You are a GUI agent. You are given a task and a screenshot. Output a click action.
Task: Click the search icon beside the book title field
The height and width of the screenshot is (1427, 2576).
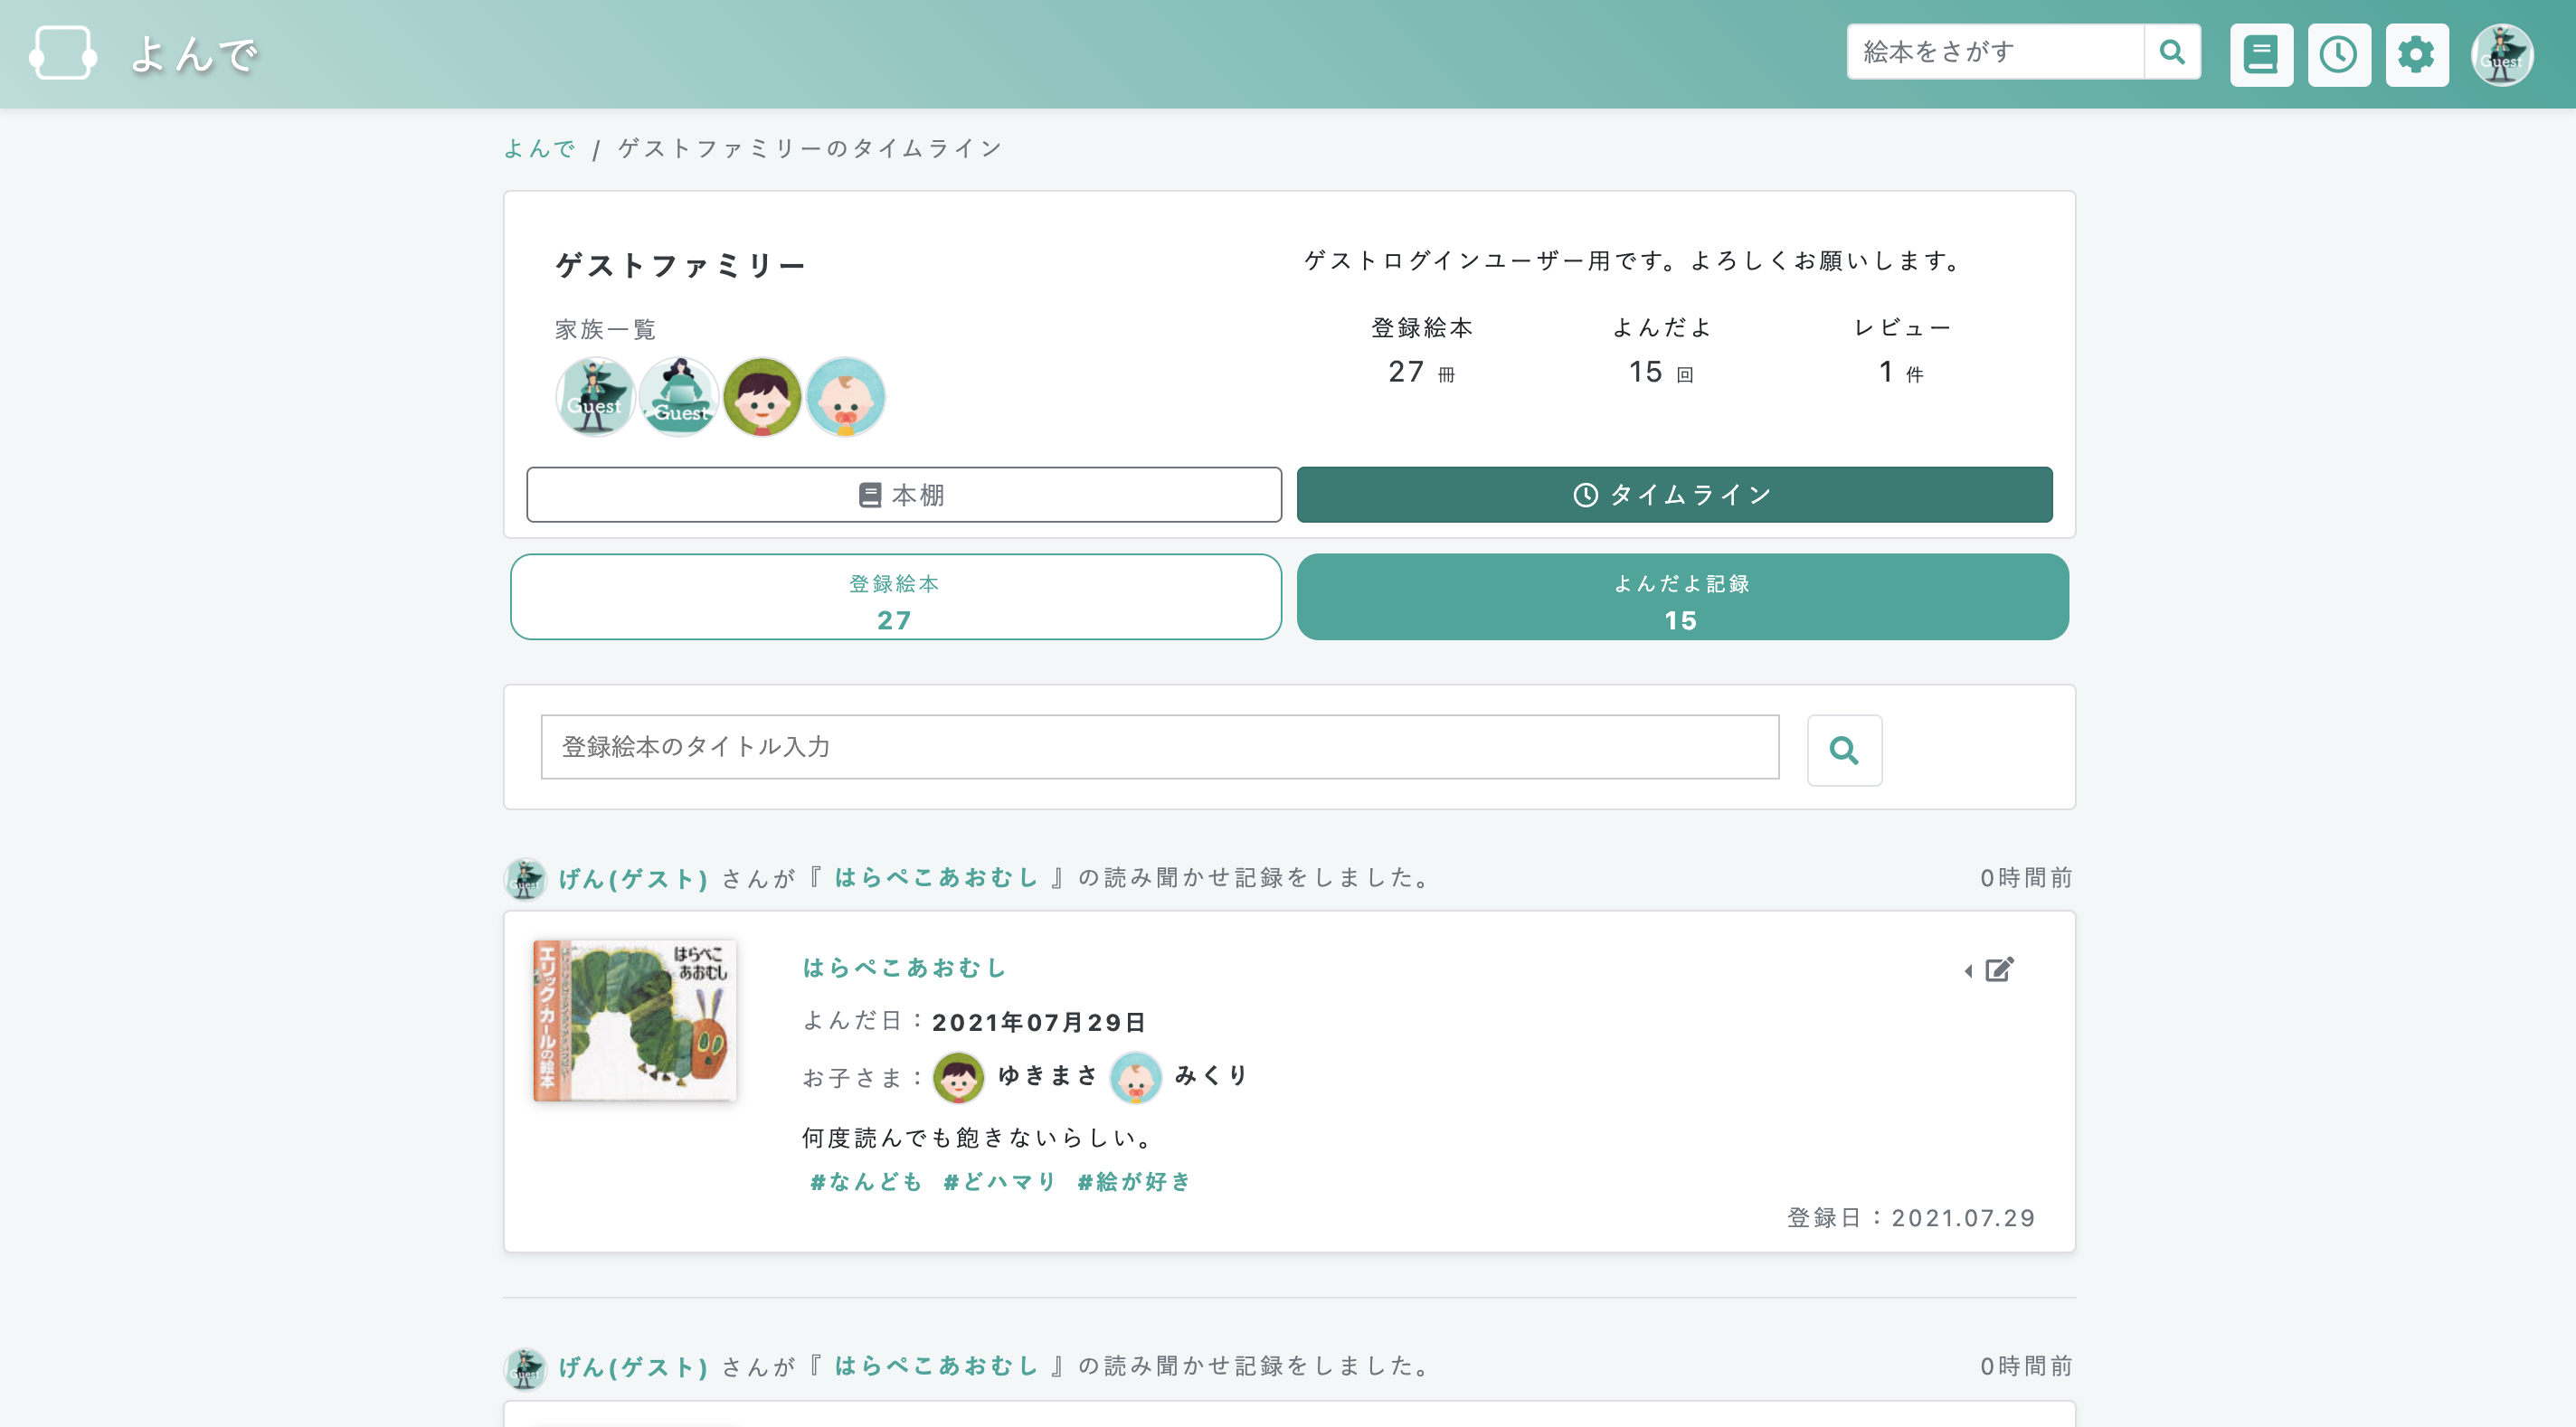(1844, 749)
